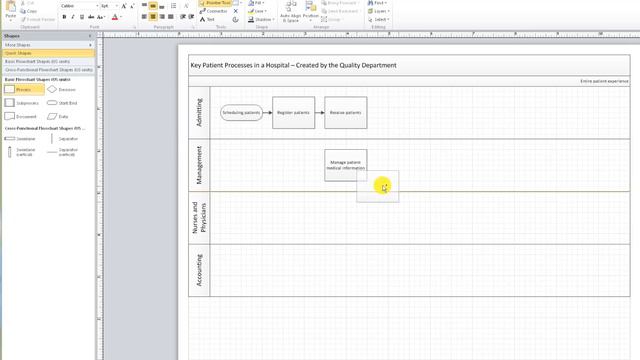Open the shape Fill dropdown
The image size is (640, 360).
pyautogui.click(x=256, y=3)
